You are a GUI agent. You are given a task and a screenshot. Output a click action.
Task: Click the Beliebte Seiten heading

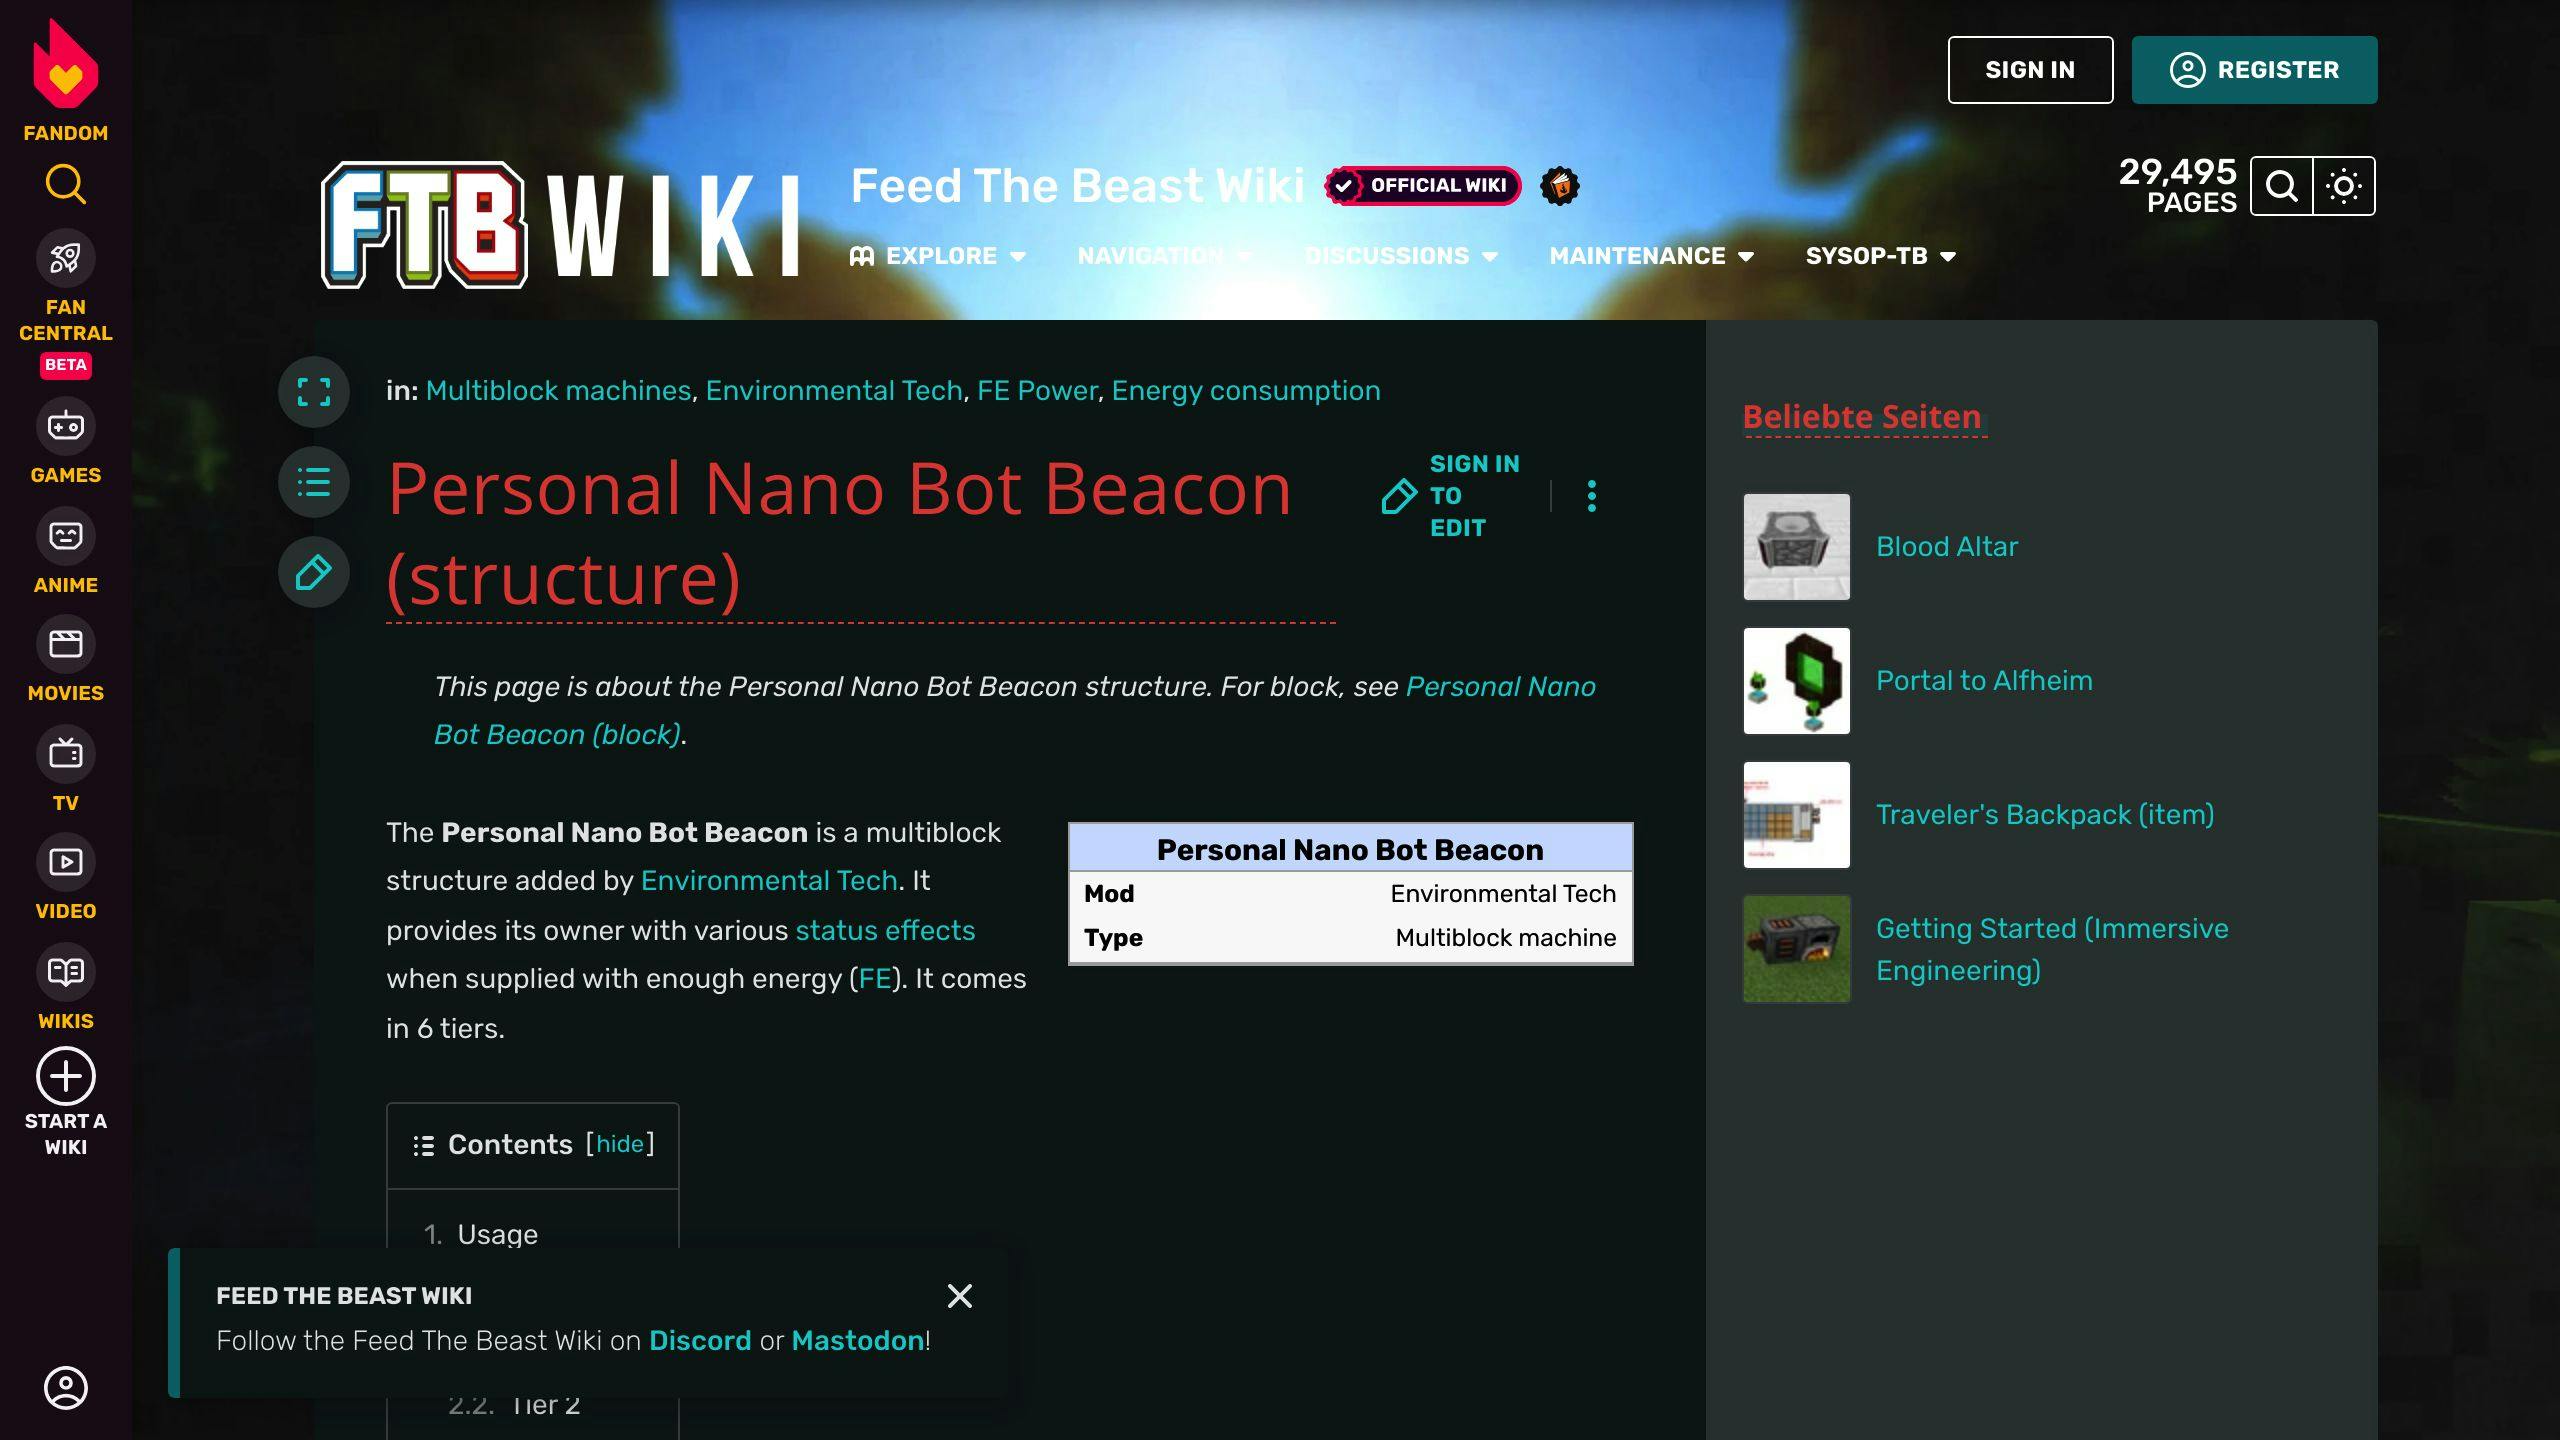coord(1862,417)
